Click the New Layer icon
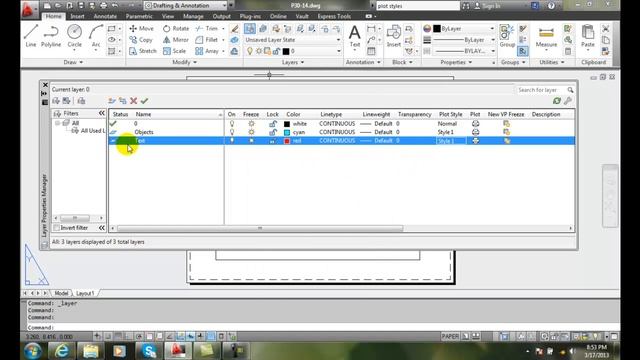This screenshot has height=360, width=640. click(112, 101)
